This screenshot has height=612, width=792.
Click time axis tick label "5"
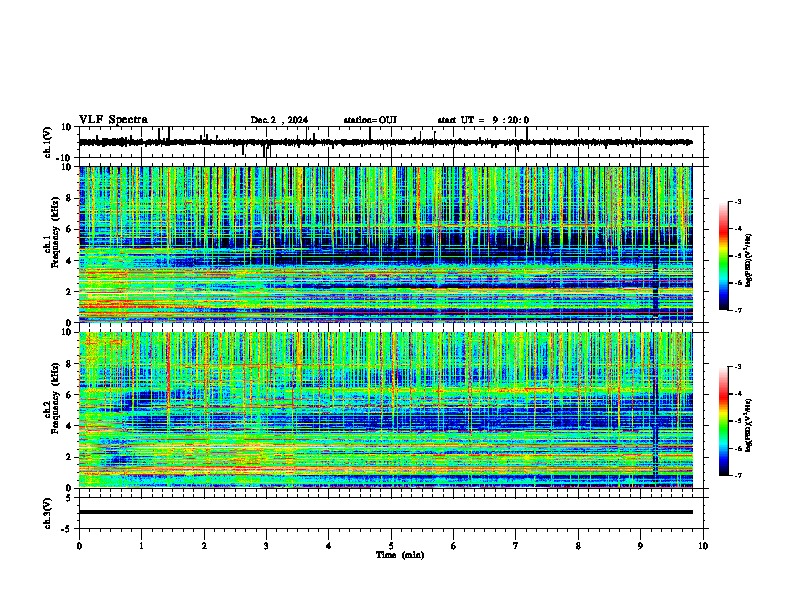391,546
